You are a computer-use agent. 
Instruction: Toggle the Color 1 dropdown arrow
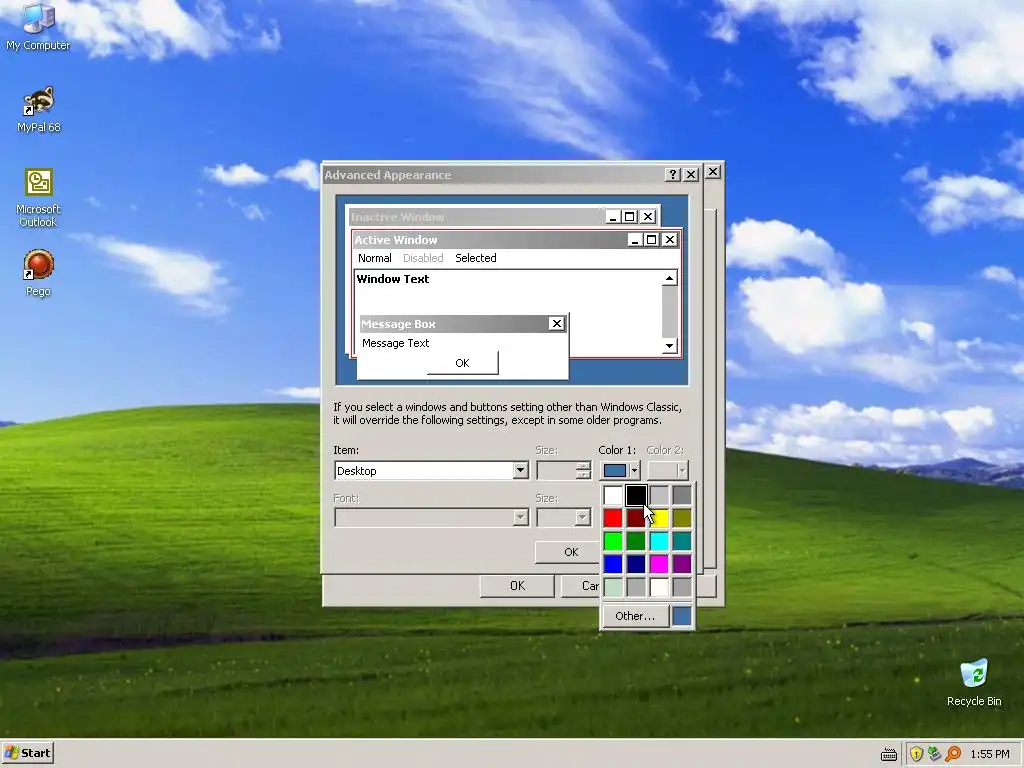[633, 470]
